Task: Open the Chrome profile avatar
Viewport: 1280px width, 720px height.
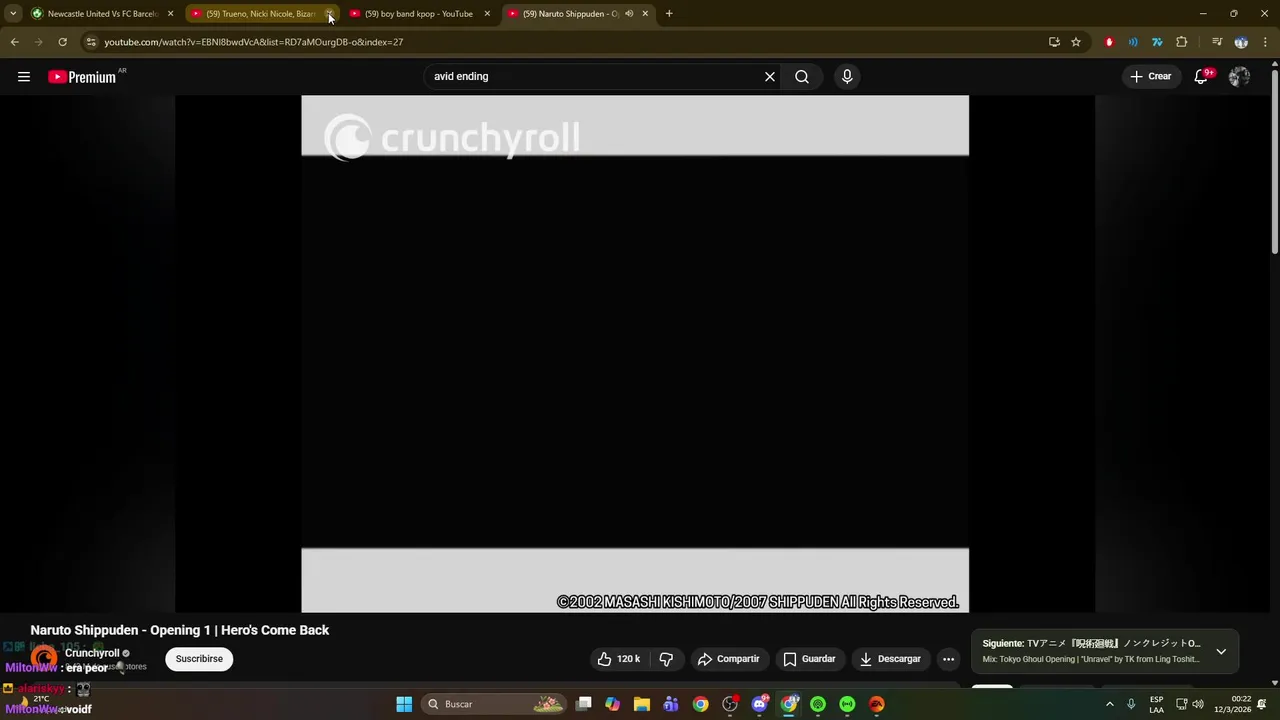Action: click(x=1241, y=42)
